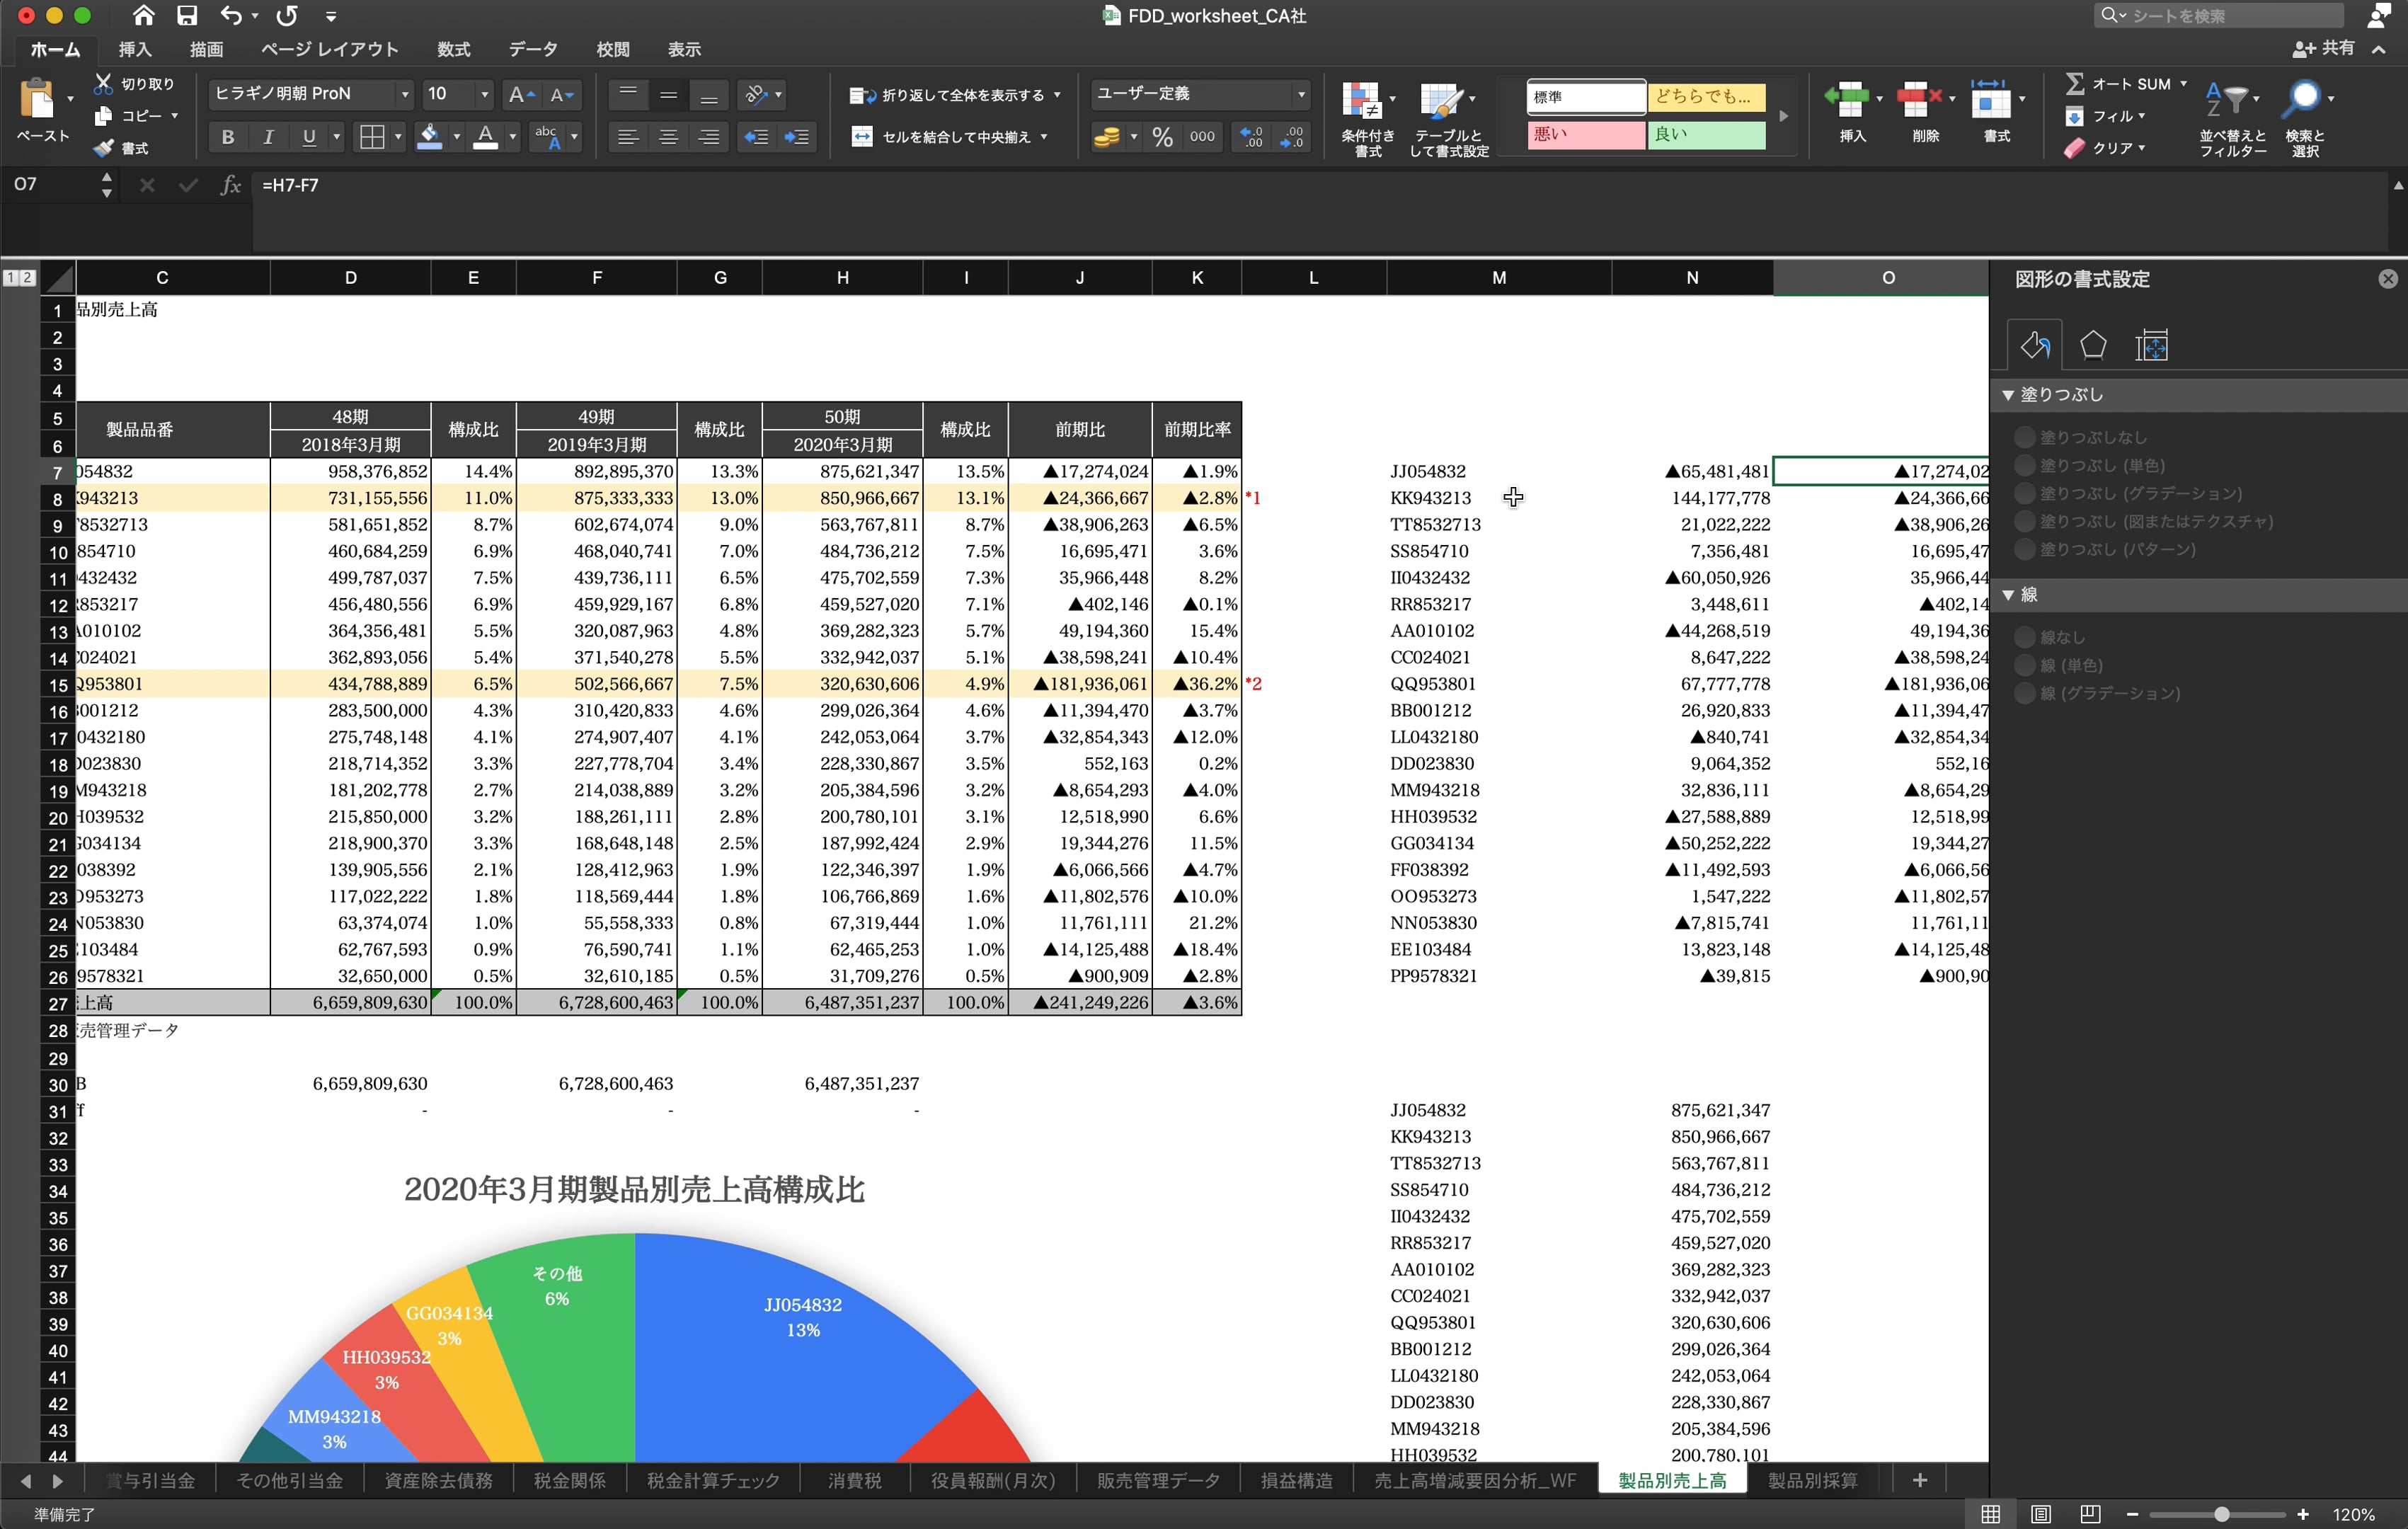Click the Bold formatting icon
Viewport: 2408px width, 1529px height.
pos(228,138)
